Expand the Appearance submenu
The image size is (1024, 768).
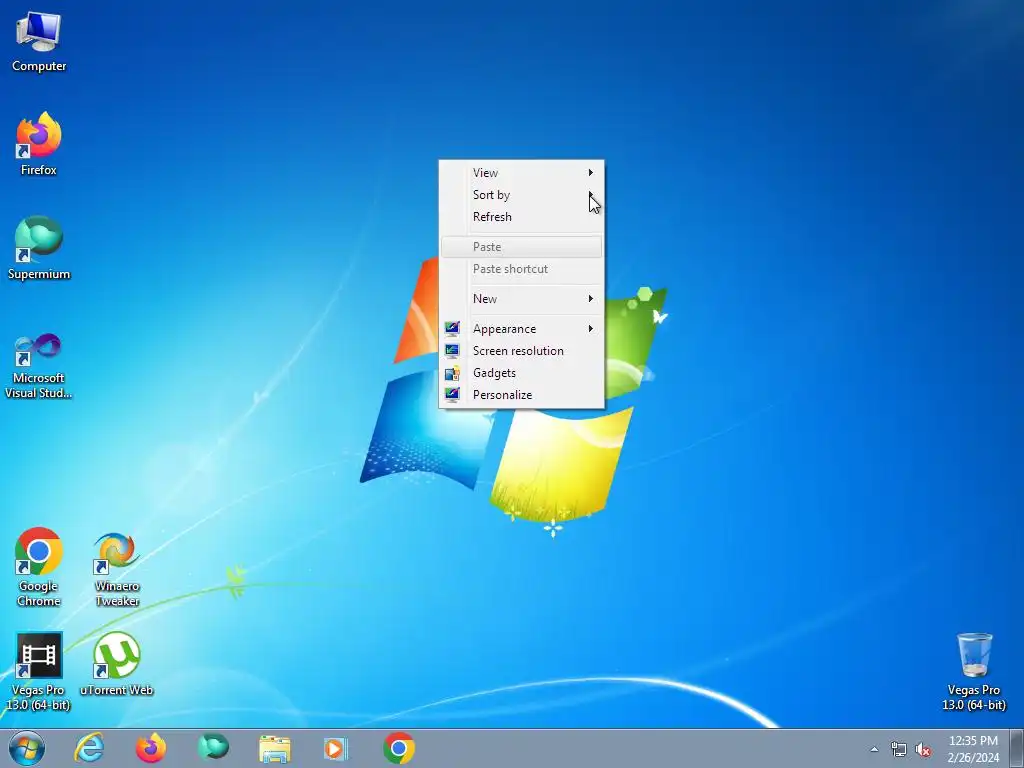[521, 328]
